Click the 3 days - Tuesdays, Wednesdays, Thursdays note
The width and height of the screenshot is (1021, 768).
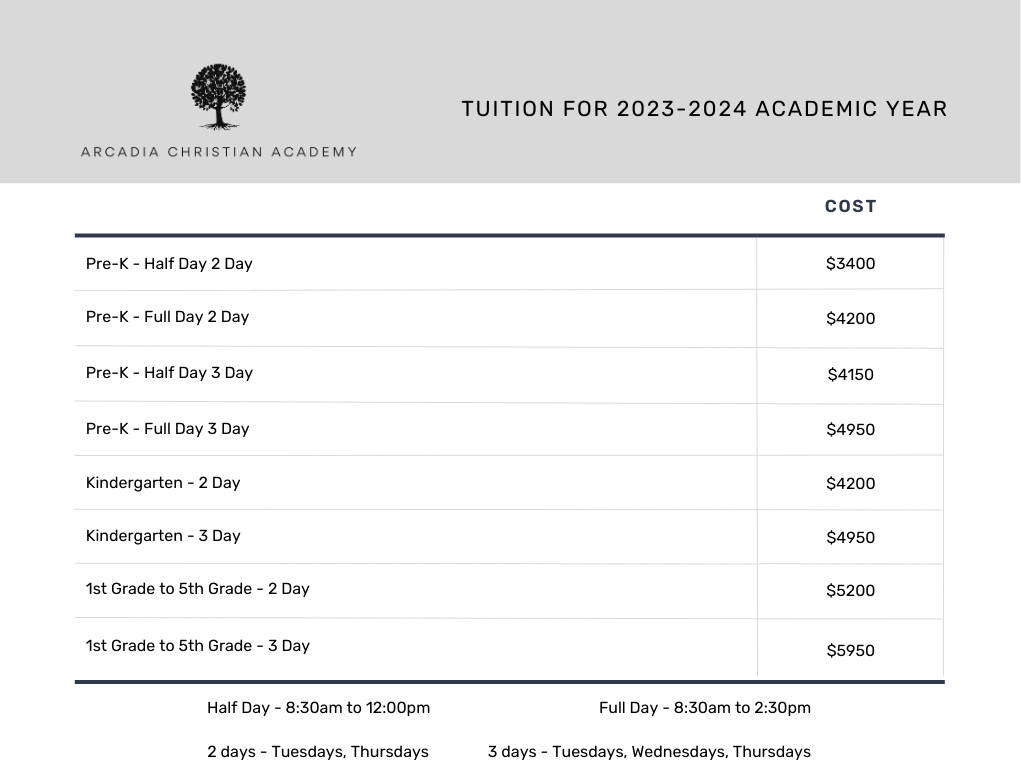pyautogui.click(x=649, y=752)
